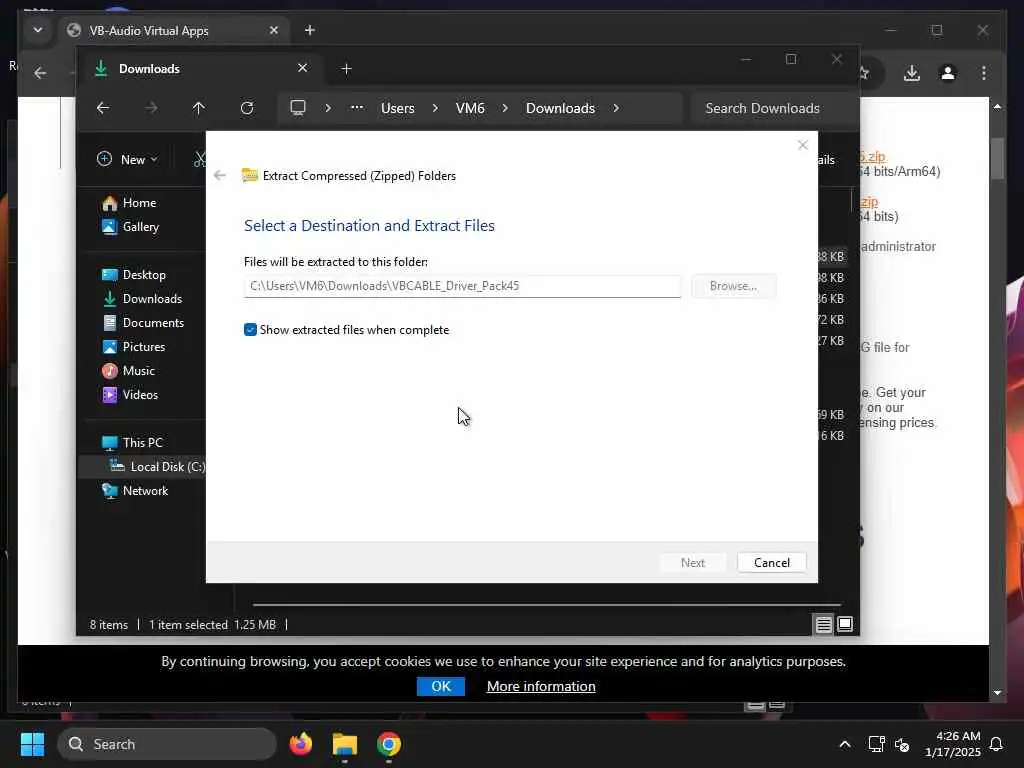Show hidden system tray icons
Screen dimensions: 1024x768
pos(844,744)
